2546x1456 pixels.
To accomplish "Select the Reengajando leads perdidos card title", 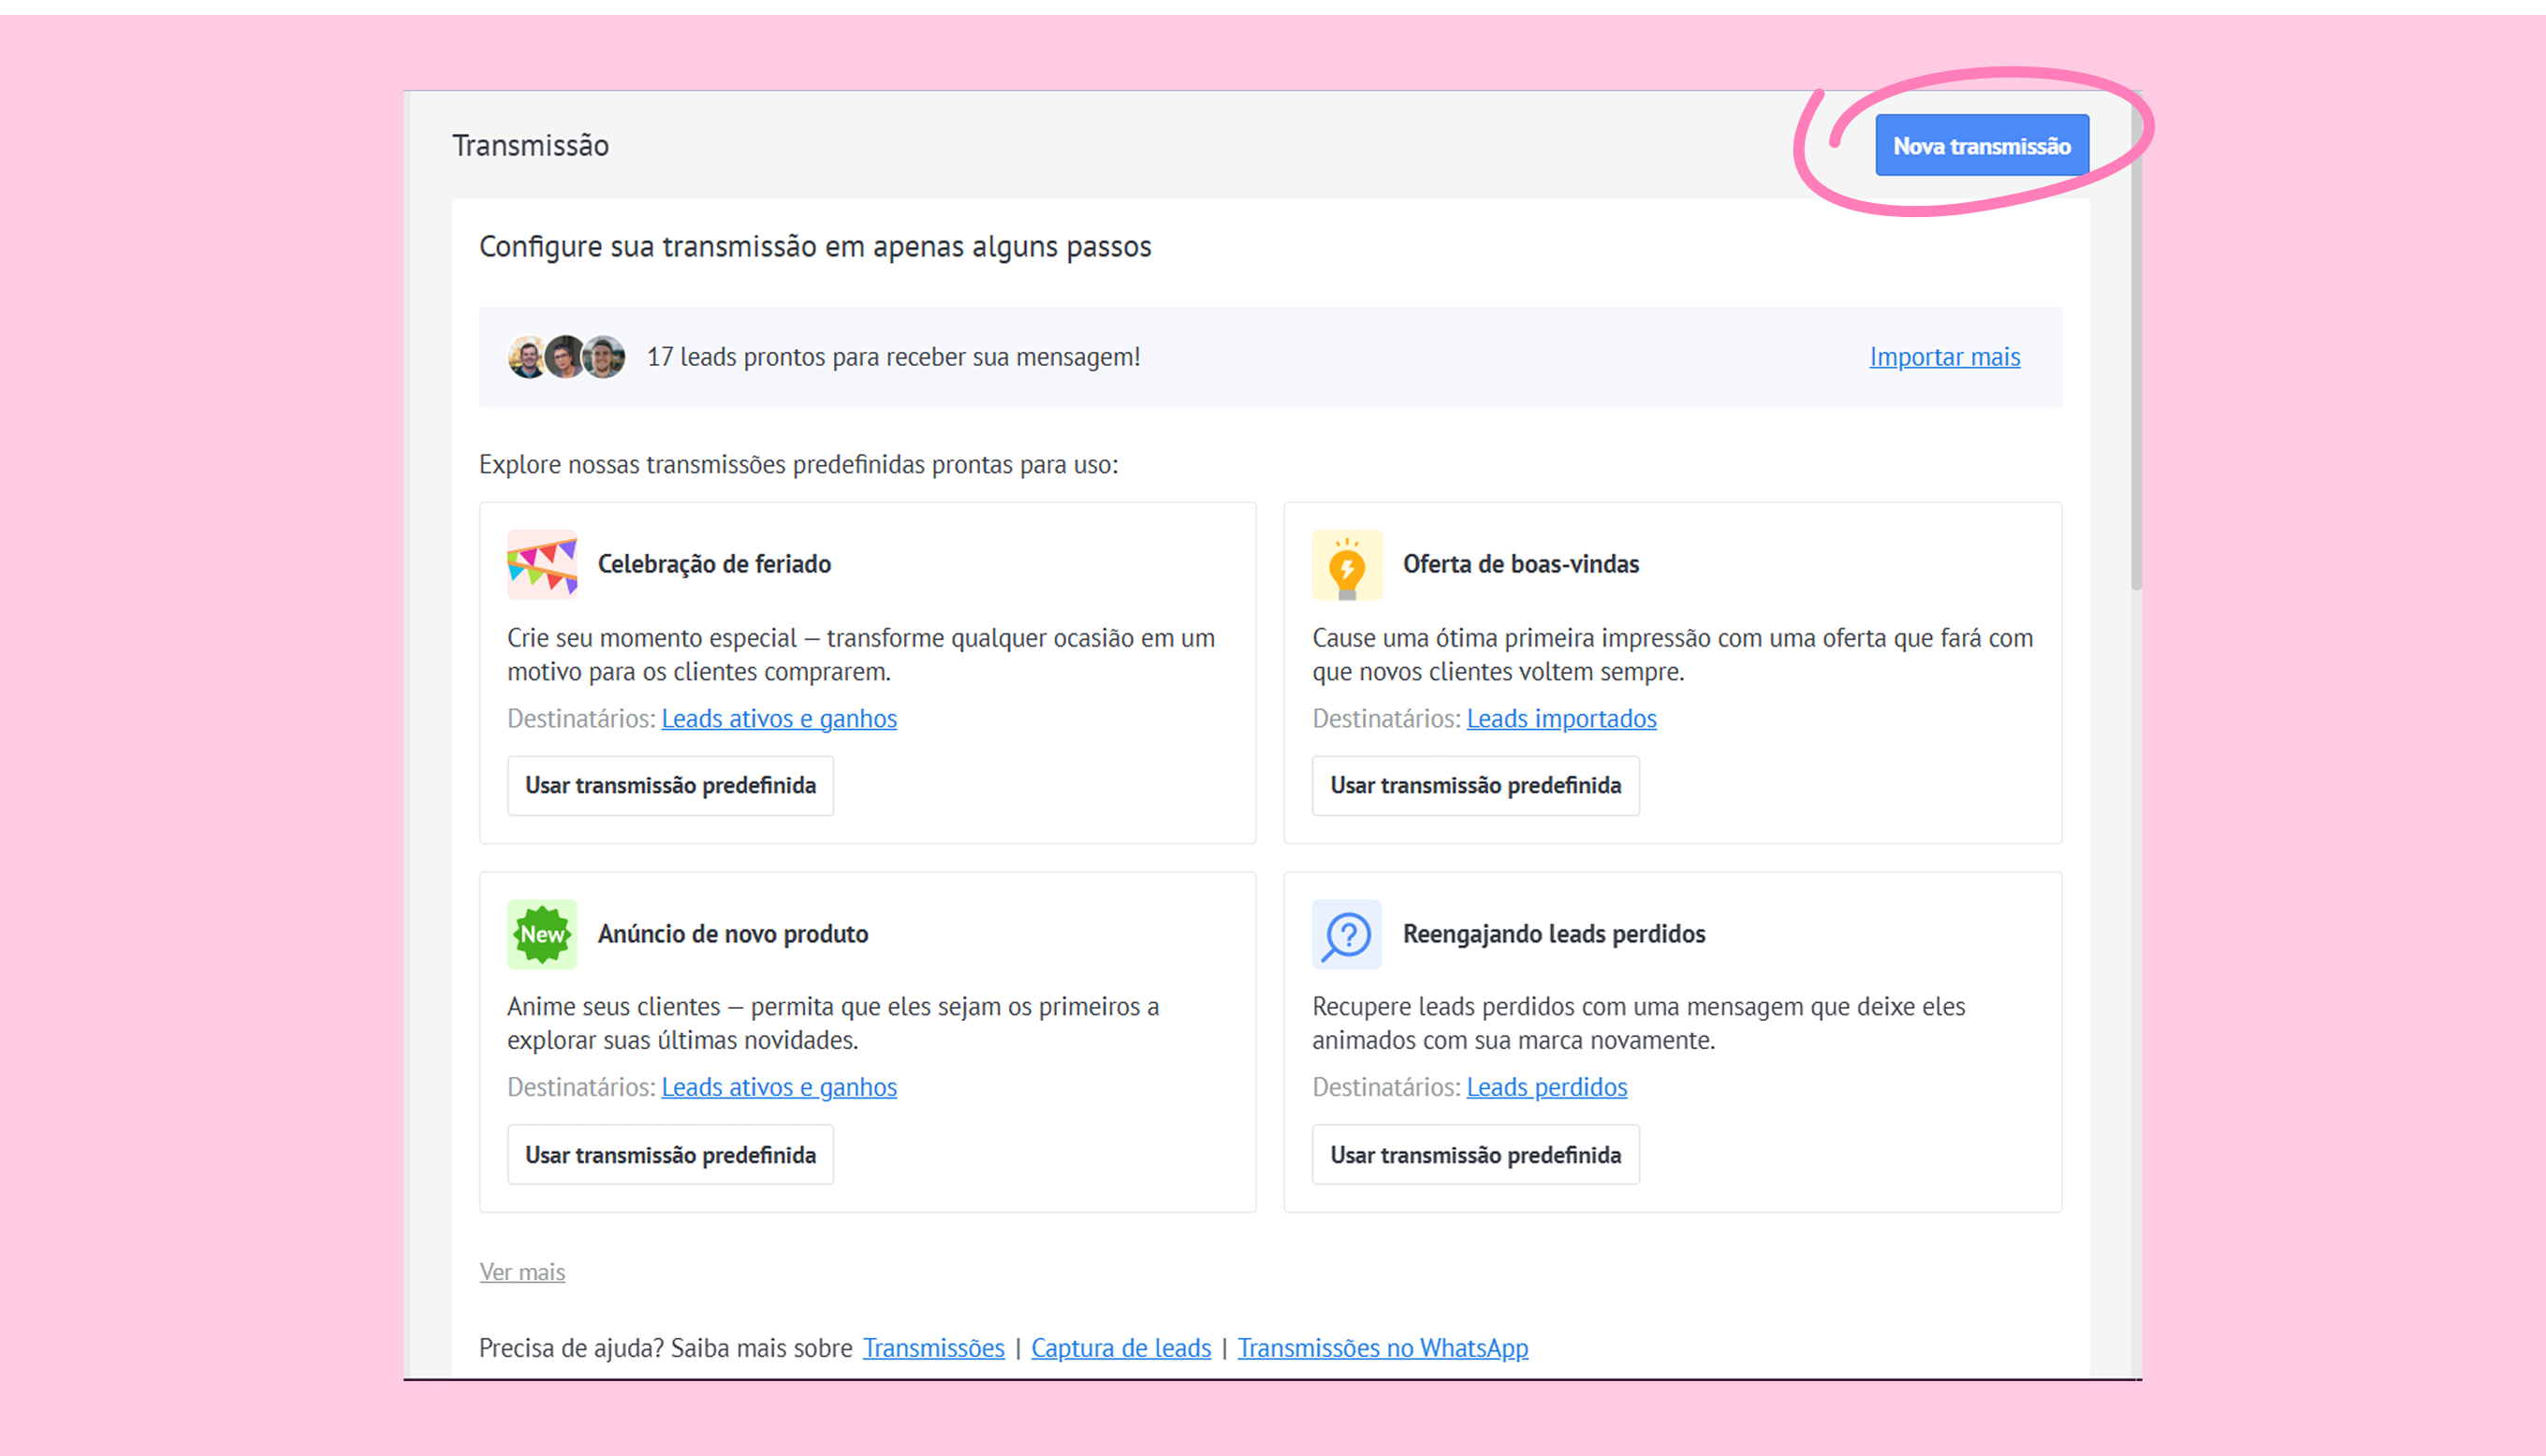I will pyautogui.click(x=1554, y=934).
